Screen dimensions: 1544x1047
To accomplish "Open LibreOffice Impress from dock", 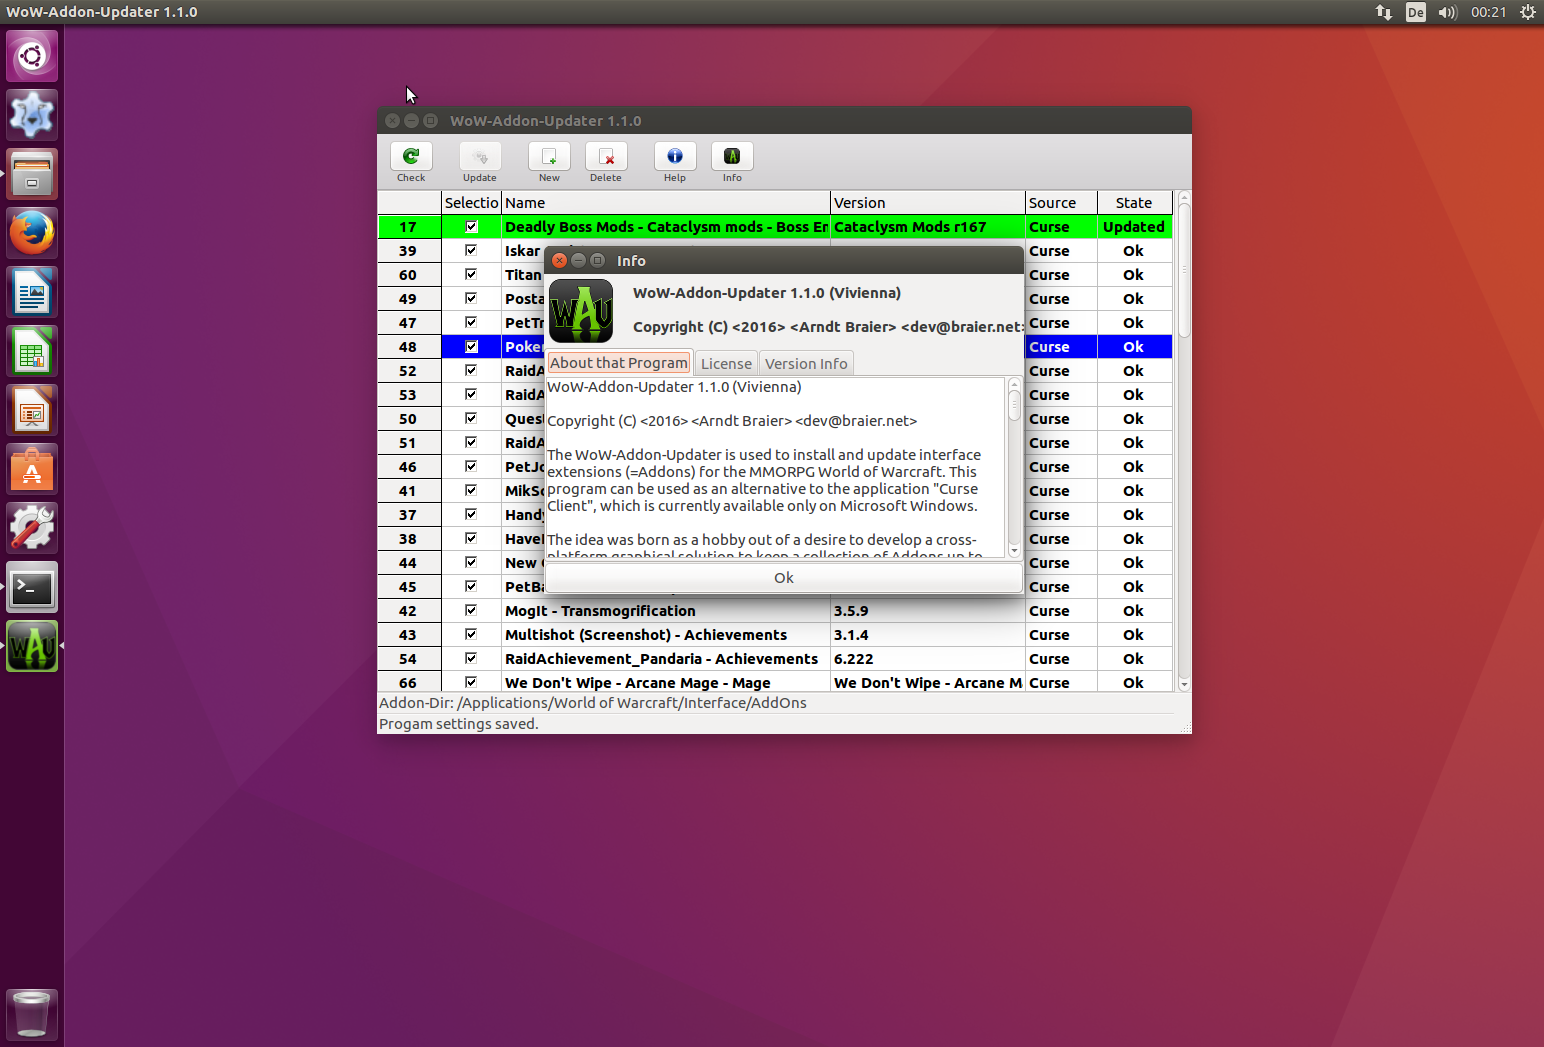I will tap(32, 411).
